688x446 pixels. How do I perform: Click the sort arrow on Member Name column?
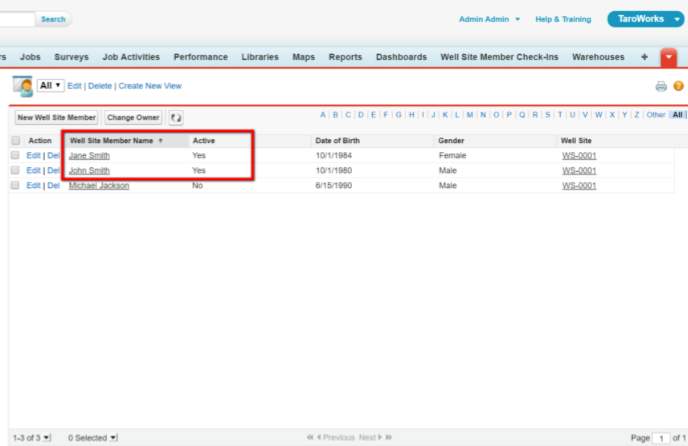click(x=161, y=141)
